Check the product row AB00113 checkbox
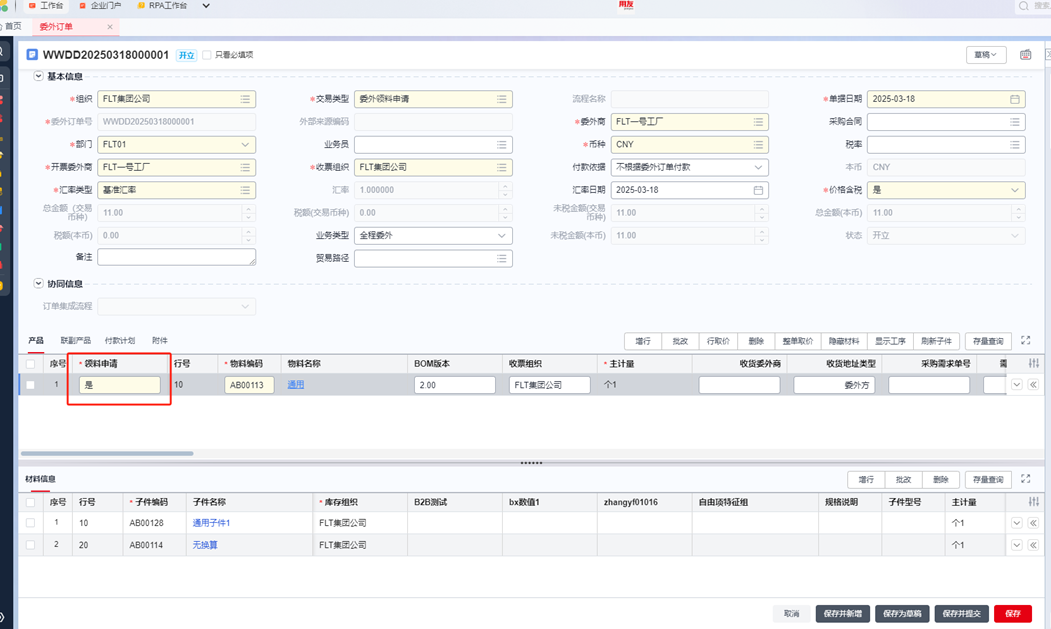 point(30,385)
